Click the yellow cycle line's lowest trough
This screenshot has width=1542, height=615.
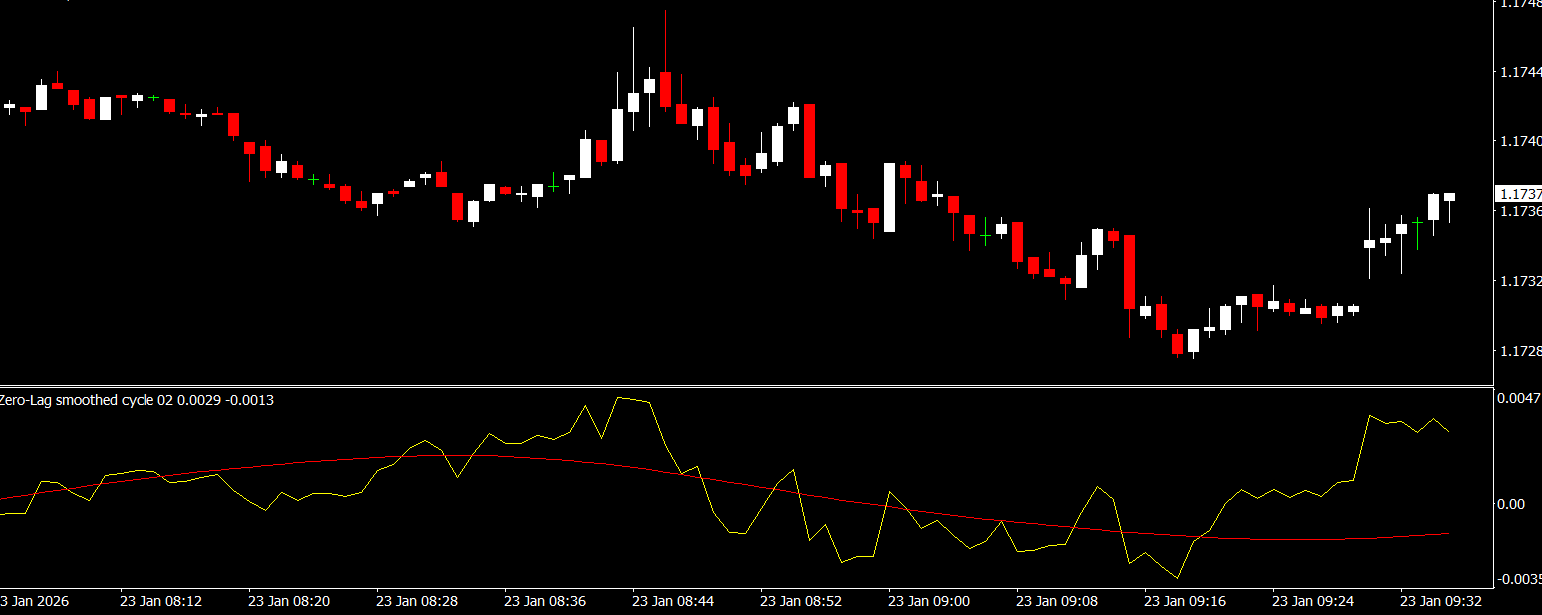pyautogui.click(x=1178, y=578)
